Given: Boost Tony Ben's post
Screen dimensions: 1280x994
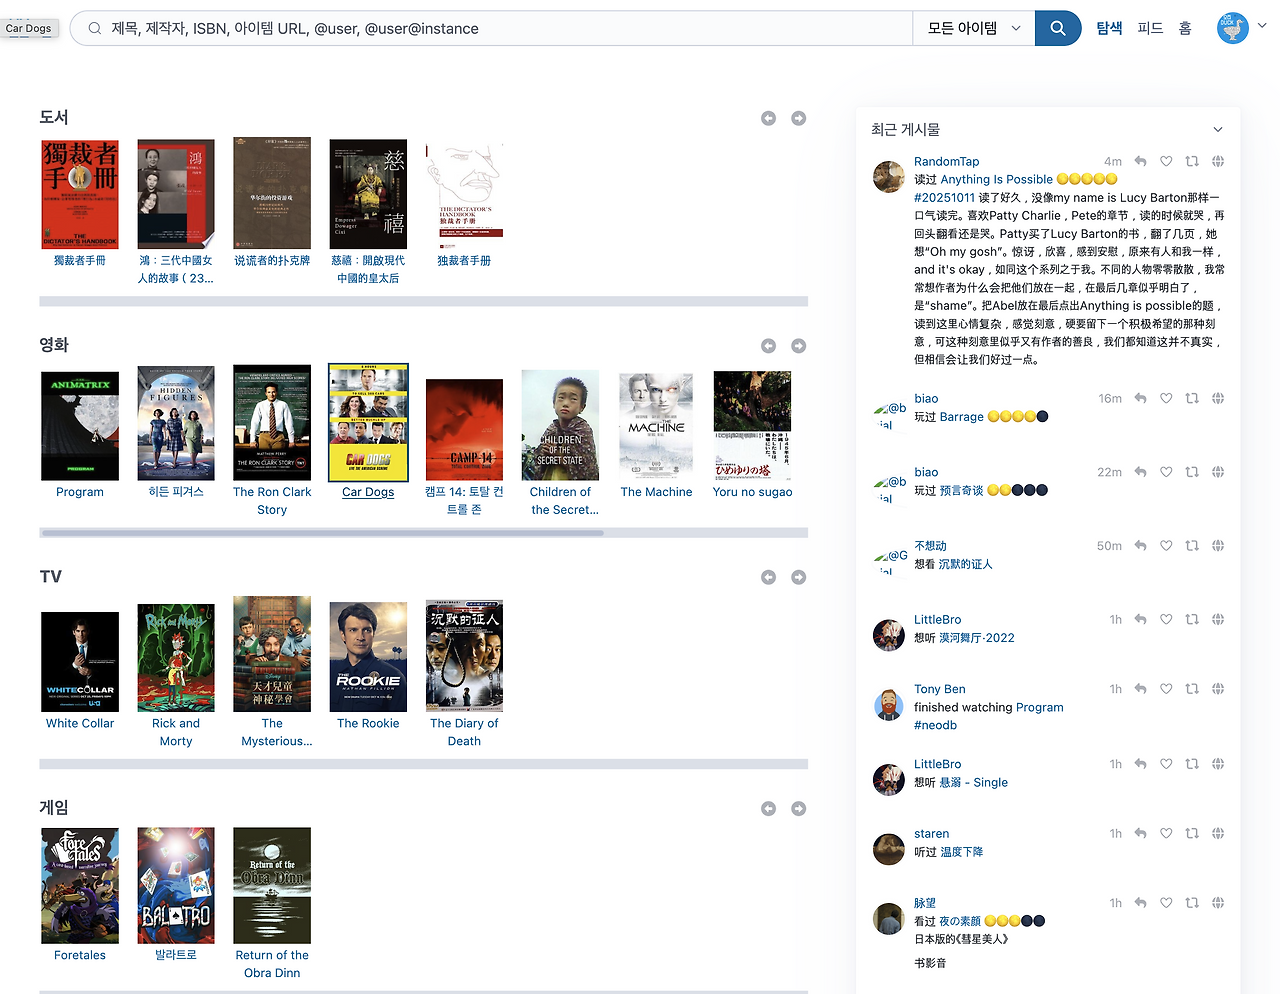Looking at the screenshot, I should pos(1192,689).
